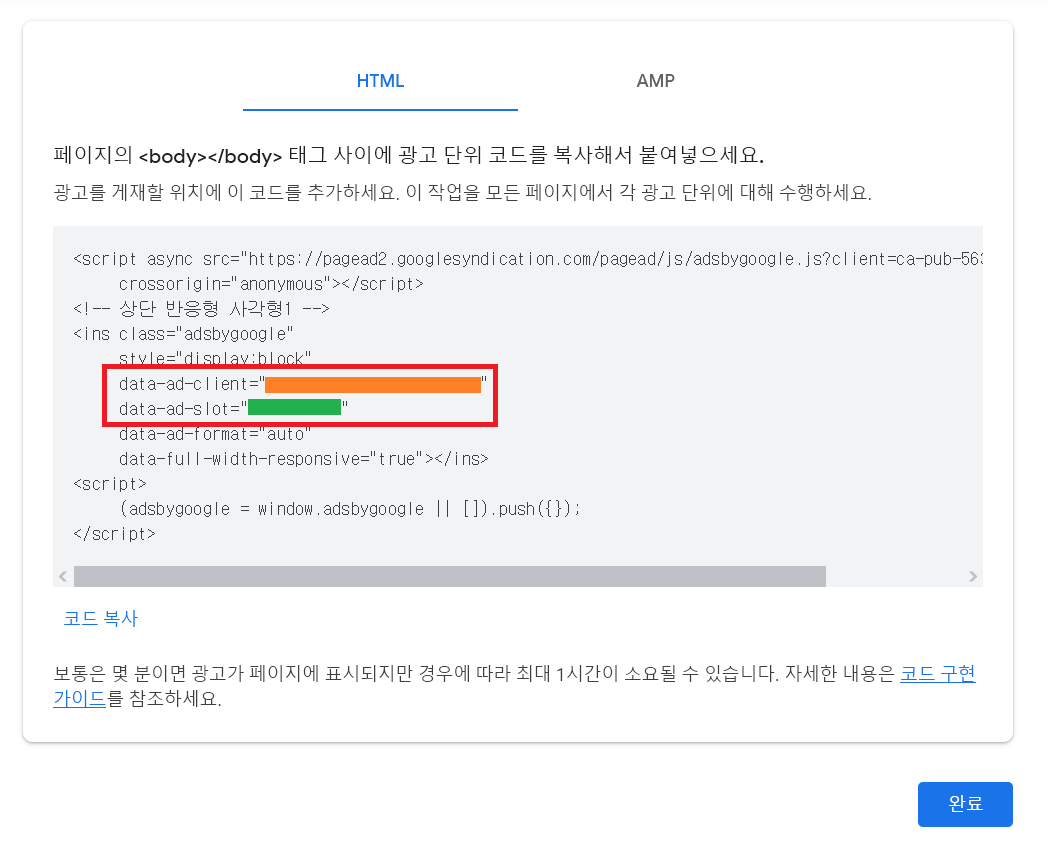Click the adsbygoogle push script line
Viewport: 1048px width, 848px height.
350,509
